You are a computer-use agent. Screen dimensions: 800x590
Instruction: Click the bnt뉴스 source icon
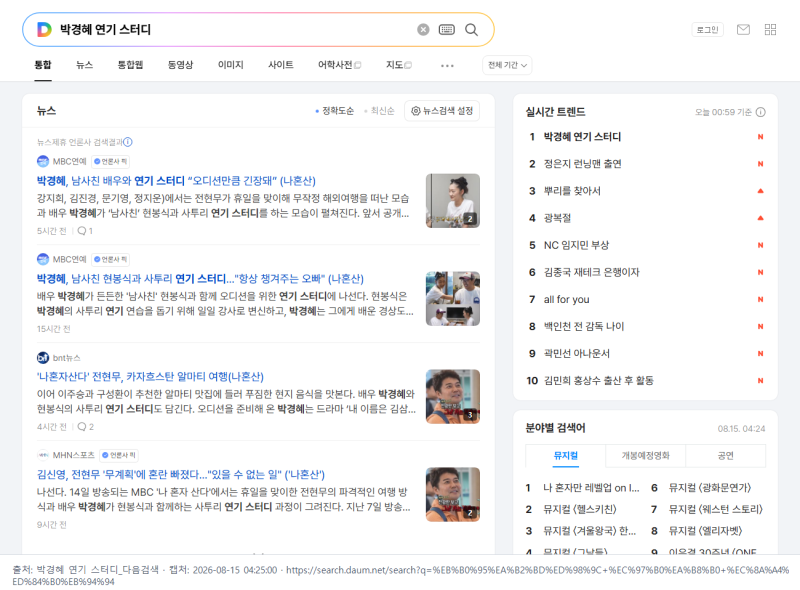click(43, 358)
